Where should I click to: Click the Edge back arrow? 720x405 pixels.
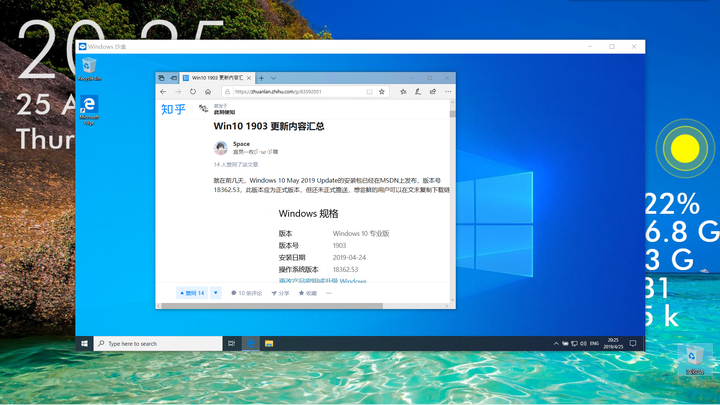click(x=163, y=92)
